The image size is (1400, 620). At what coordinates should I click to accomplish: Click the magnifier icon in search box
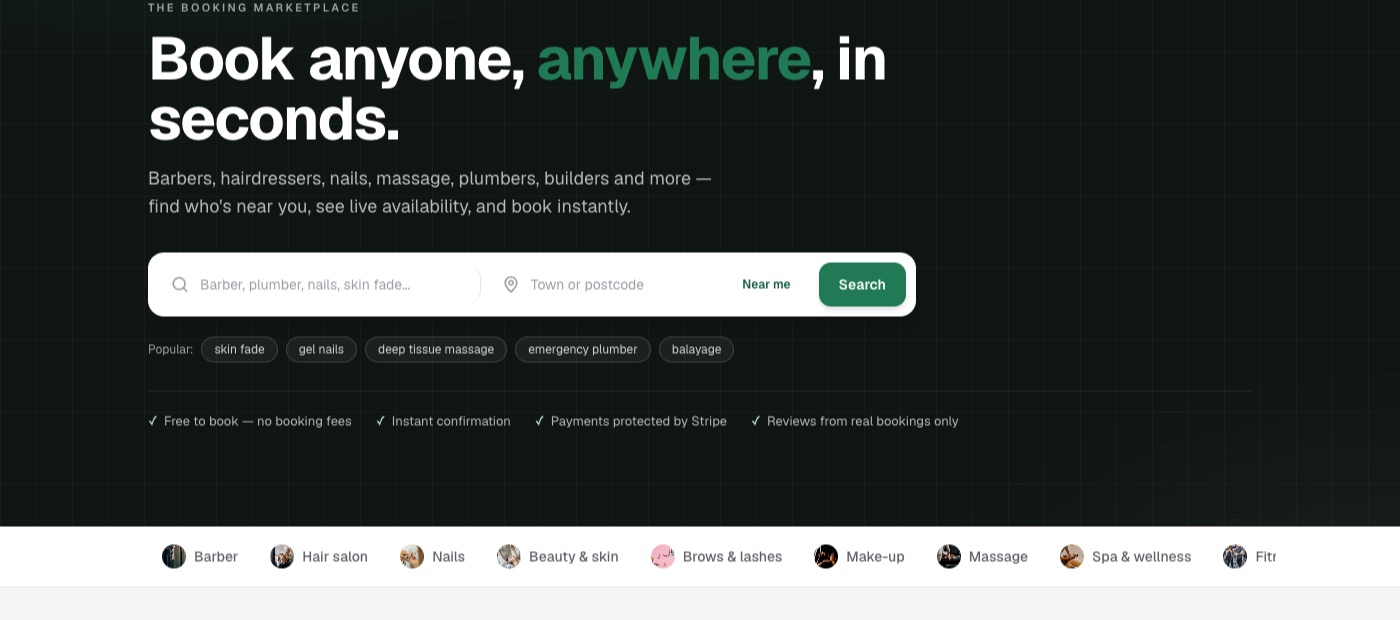[180, 284]
